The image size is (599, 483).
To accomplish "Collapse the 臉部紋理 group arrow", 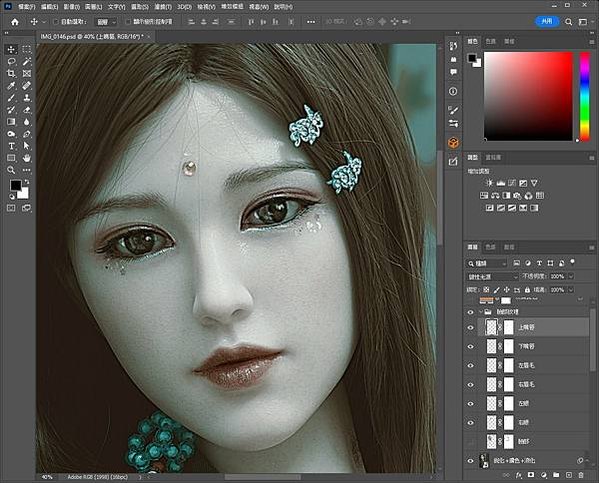I will [481, 312].
